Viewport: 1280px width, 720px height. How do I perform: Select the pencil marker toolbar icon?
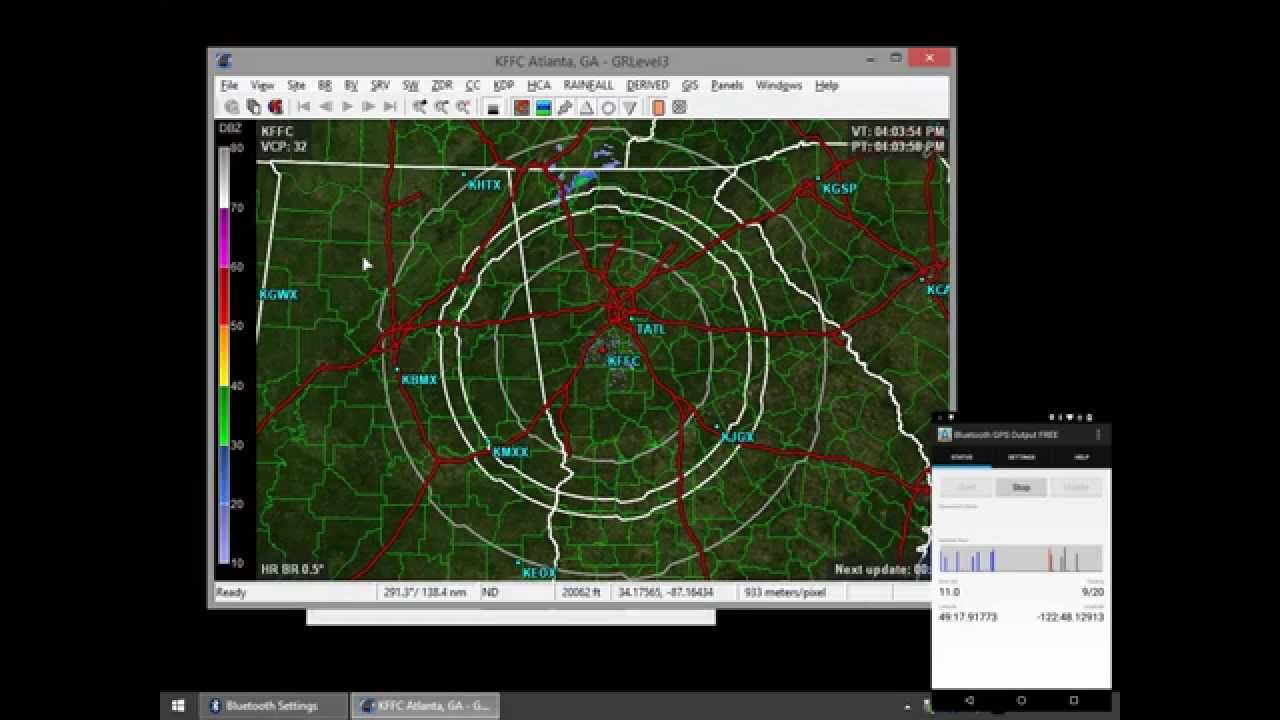coord(565,108)
